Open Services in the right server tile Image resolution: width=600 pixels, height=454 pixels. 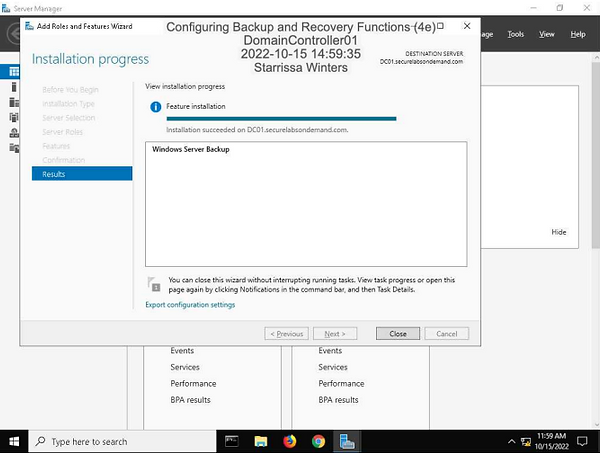(333, 367)
